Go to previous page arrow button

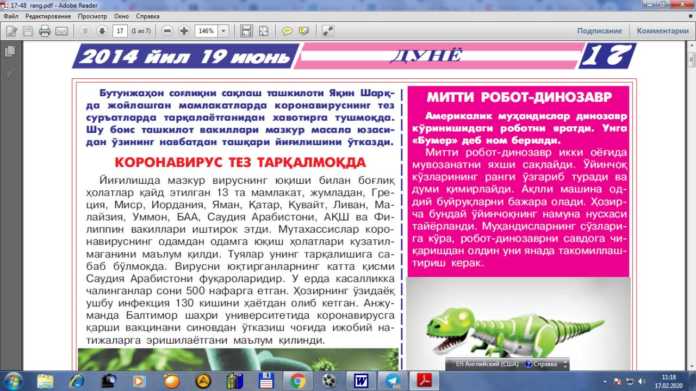[85, 31]
